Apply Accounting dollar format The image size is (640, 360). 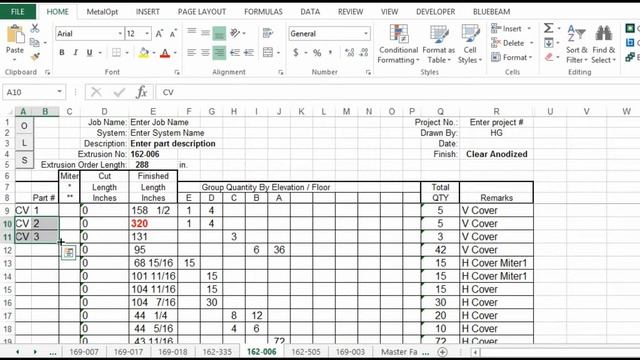point(296,53)
